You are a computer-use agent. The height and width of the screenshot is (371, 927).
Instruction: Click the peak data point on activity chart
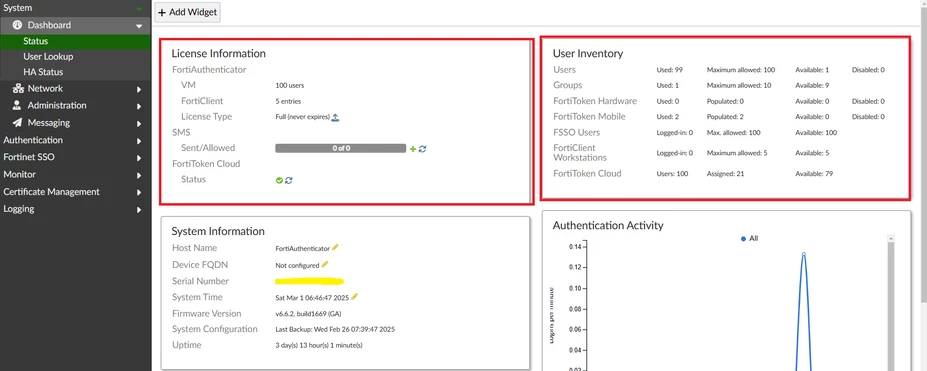pos(803,255)
